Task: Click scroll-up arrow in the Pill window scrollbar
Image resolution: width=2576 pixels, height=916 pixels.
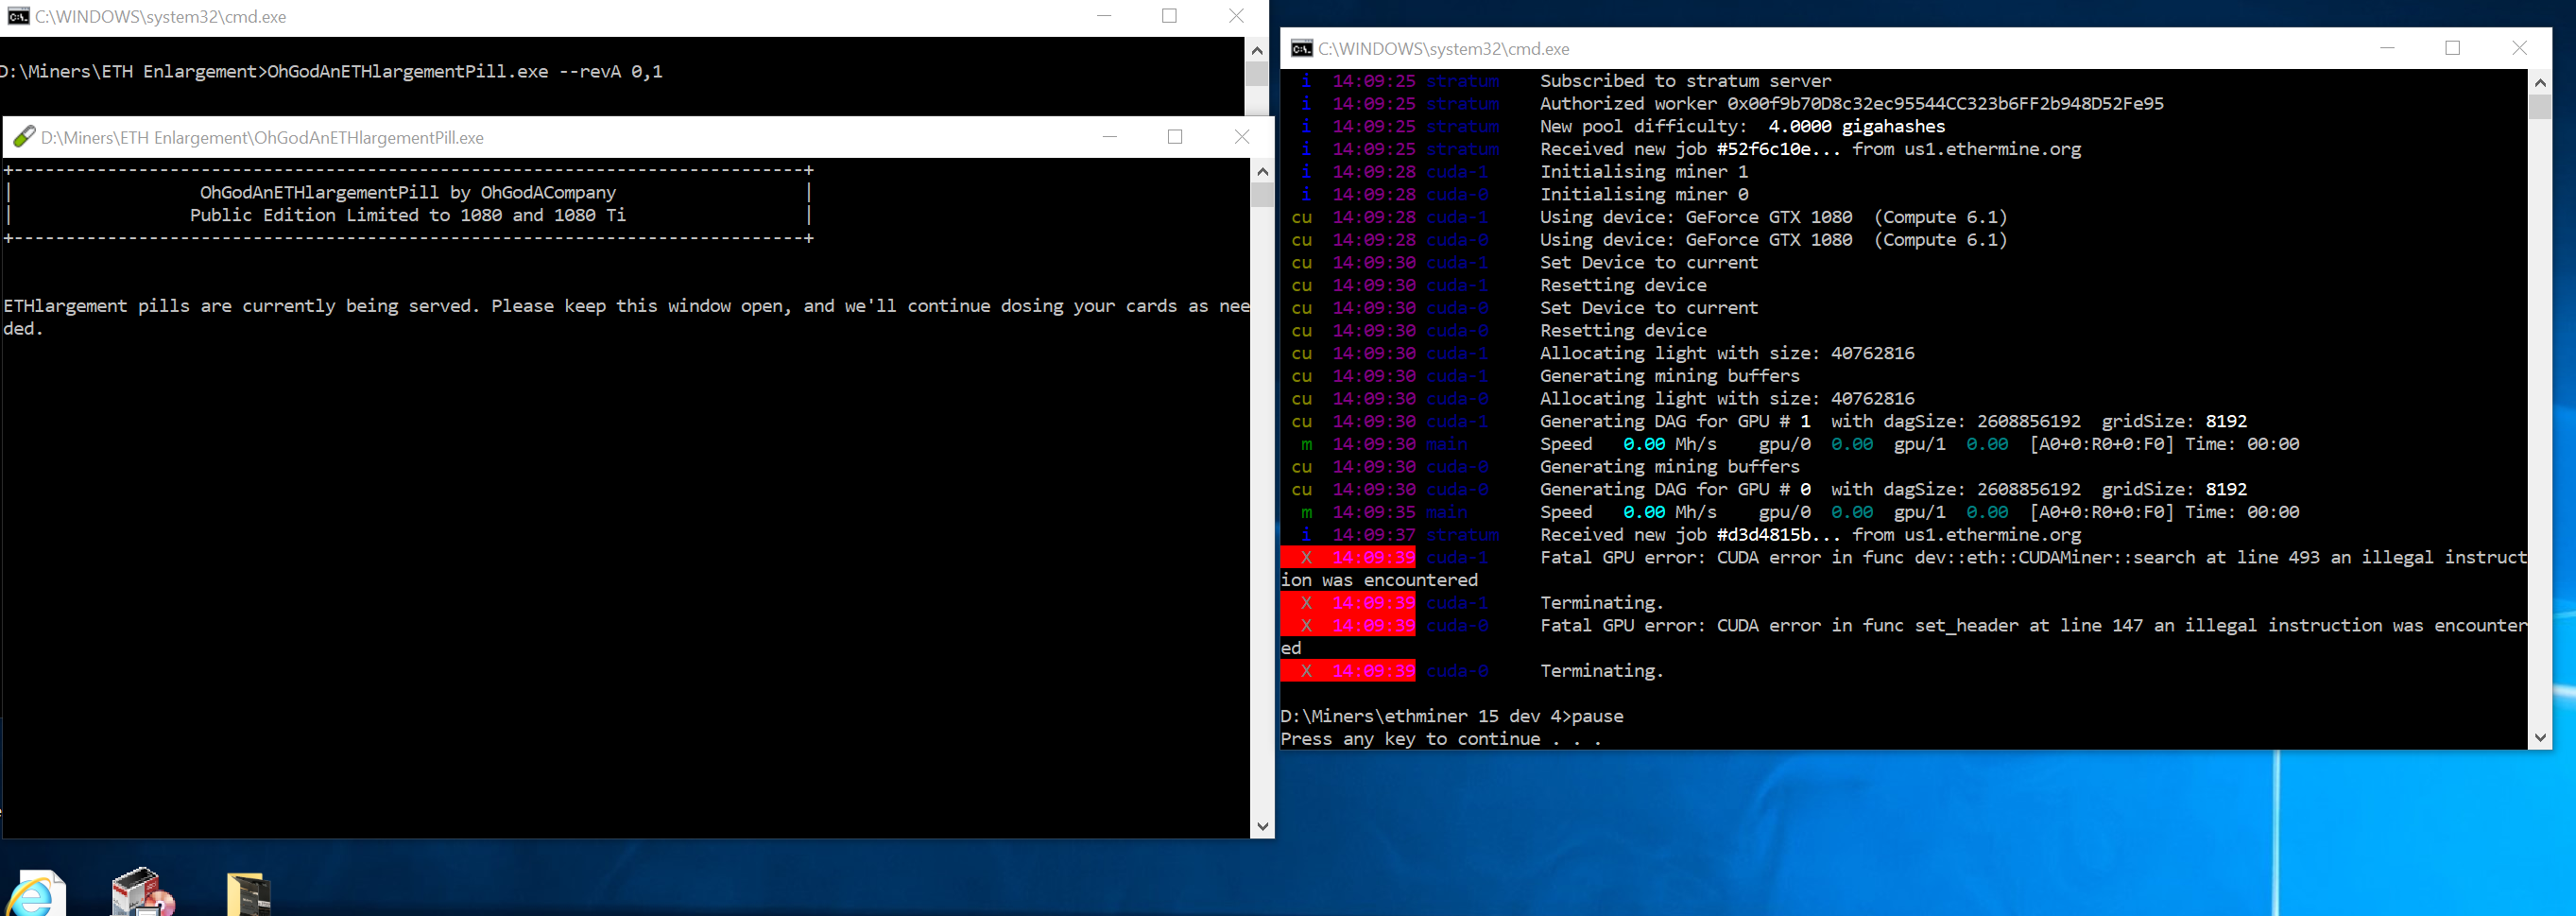Action: click(1262, 171)
